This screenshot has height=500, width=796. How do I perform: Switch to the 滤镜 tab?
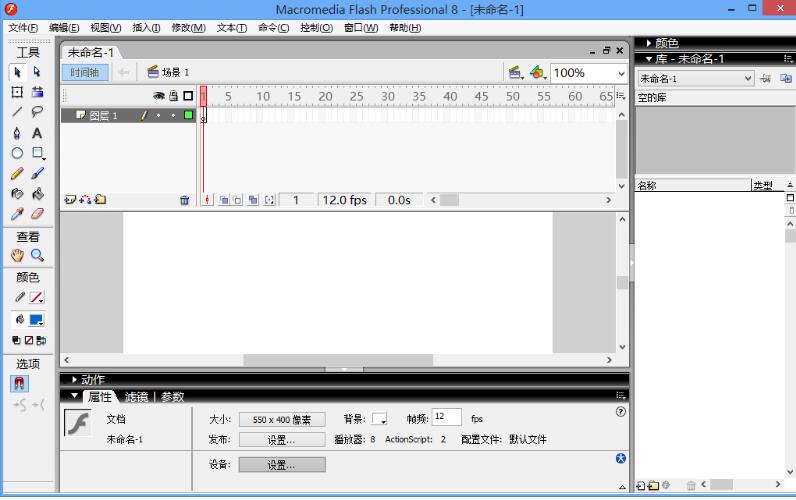coord(135,397)
